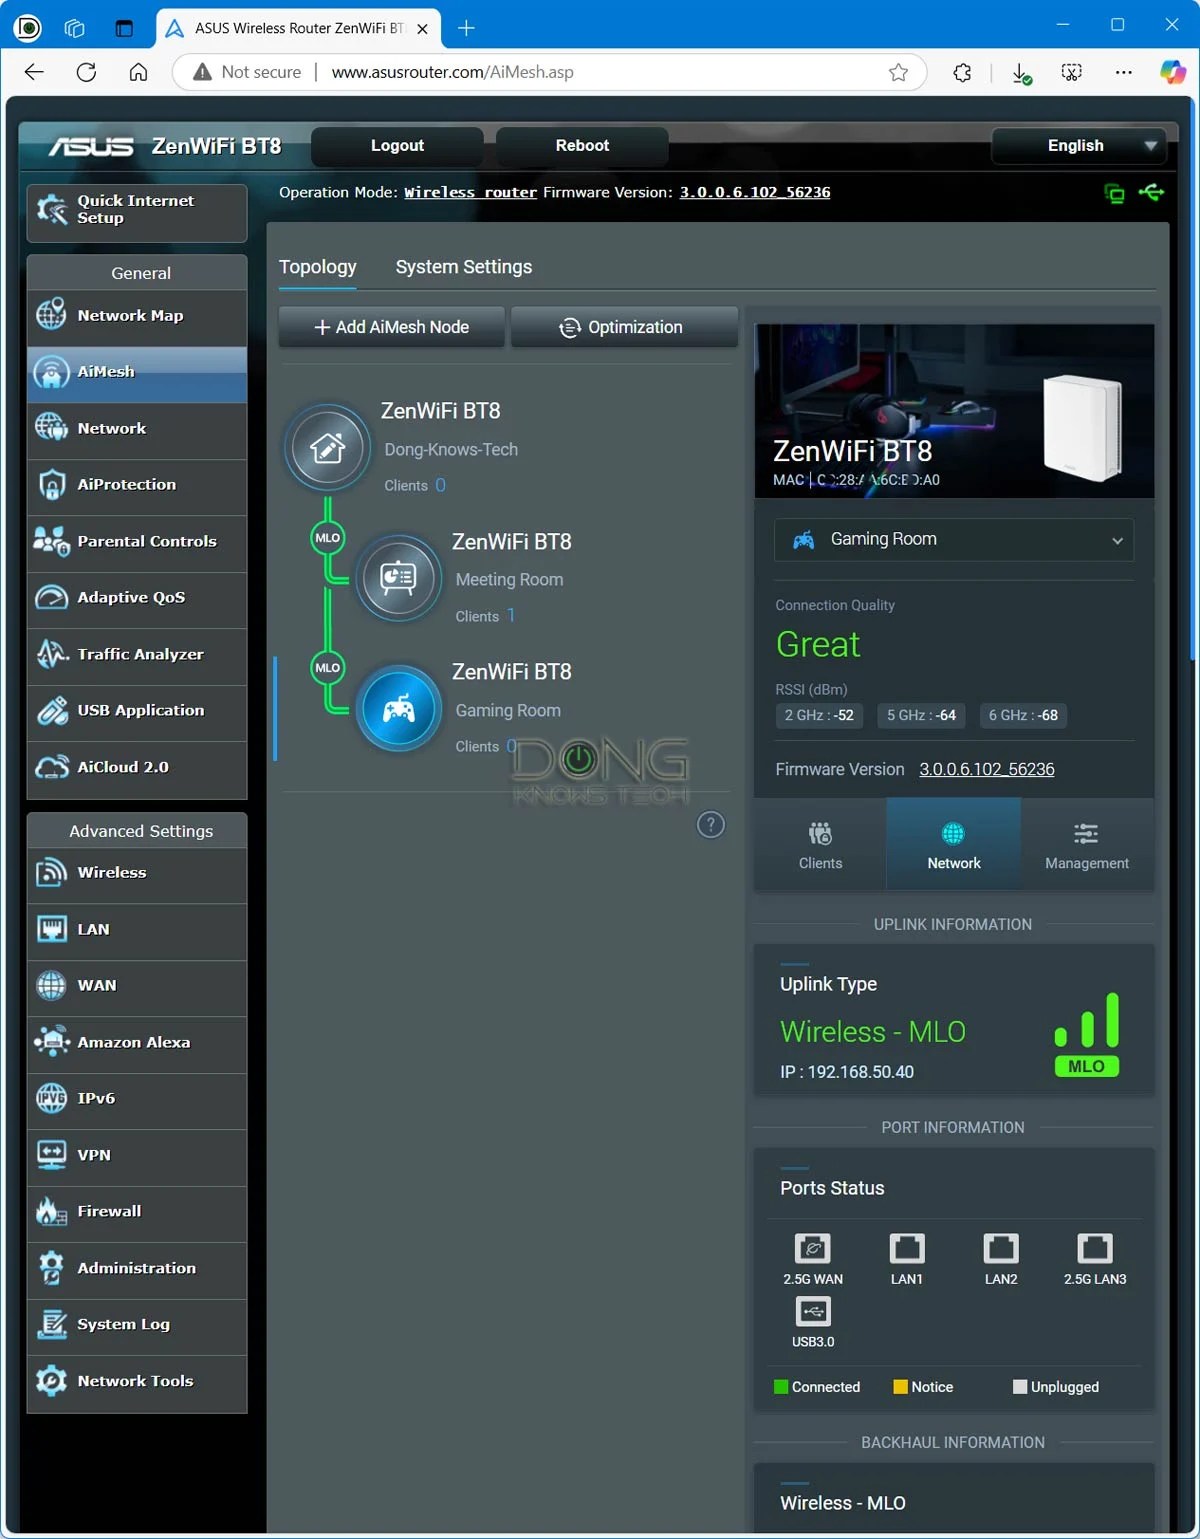Open Quick Internet Setup
Image resolution: width=1200 pixels, height=1539 pixels.
click(x=137, y=212)
